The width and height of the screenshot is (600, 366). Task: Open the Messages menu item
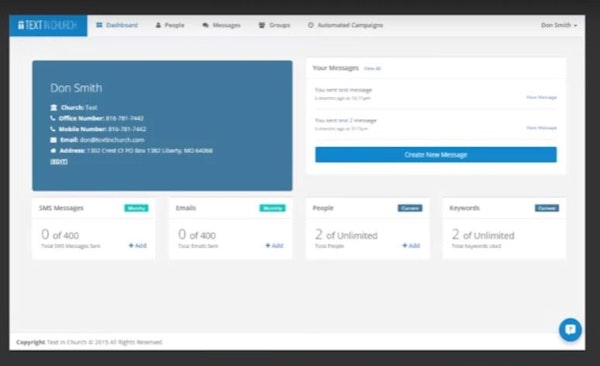[x=226, y=25]
